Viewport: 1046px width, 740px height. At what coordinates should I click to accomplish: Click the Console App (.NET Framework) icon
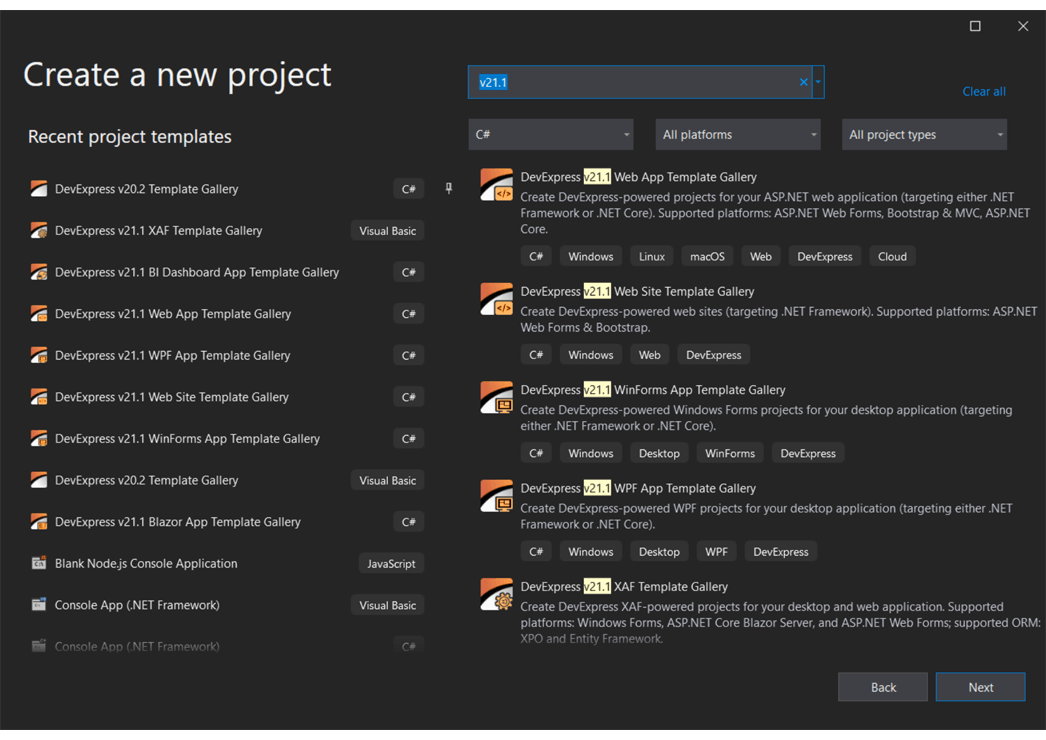[38, 604]
